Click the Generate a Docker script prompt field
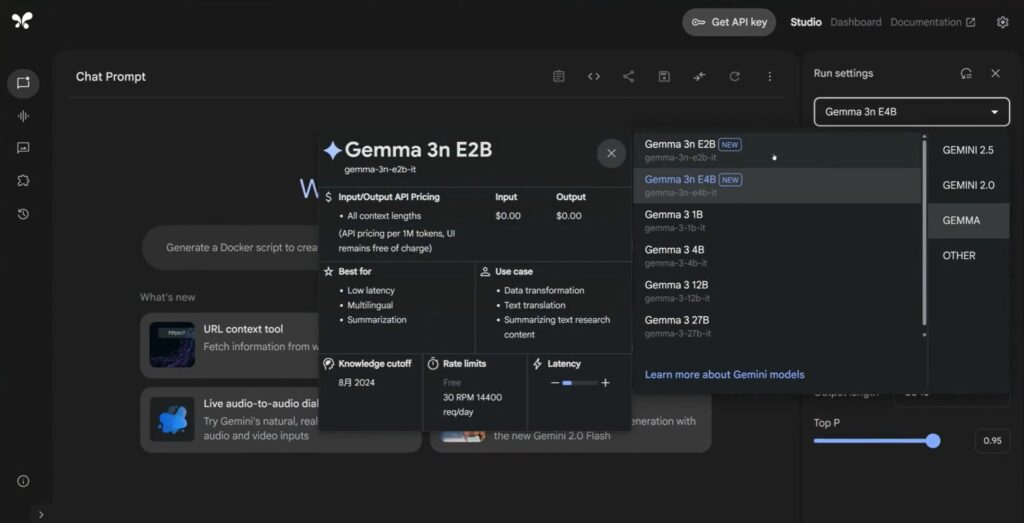 231,248
